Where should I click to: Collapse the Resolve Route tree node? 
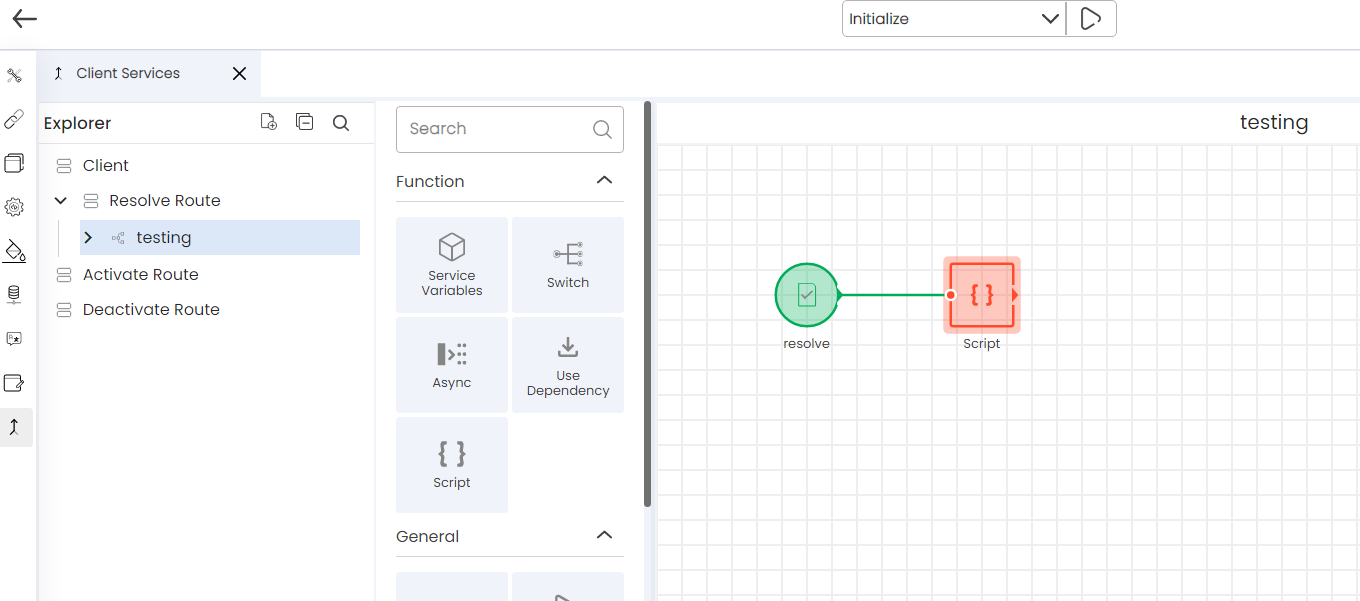click(x=61, y=201)
